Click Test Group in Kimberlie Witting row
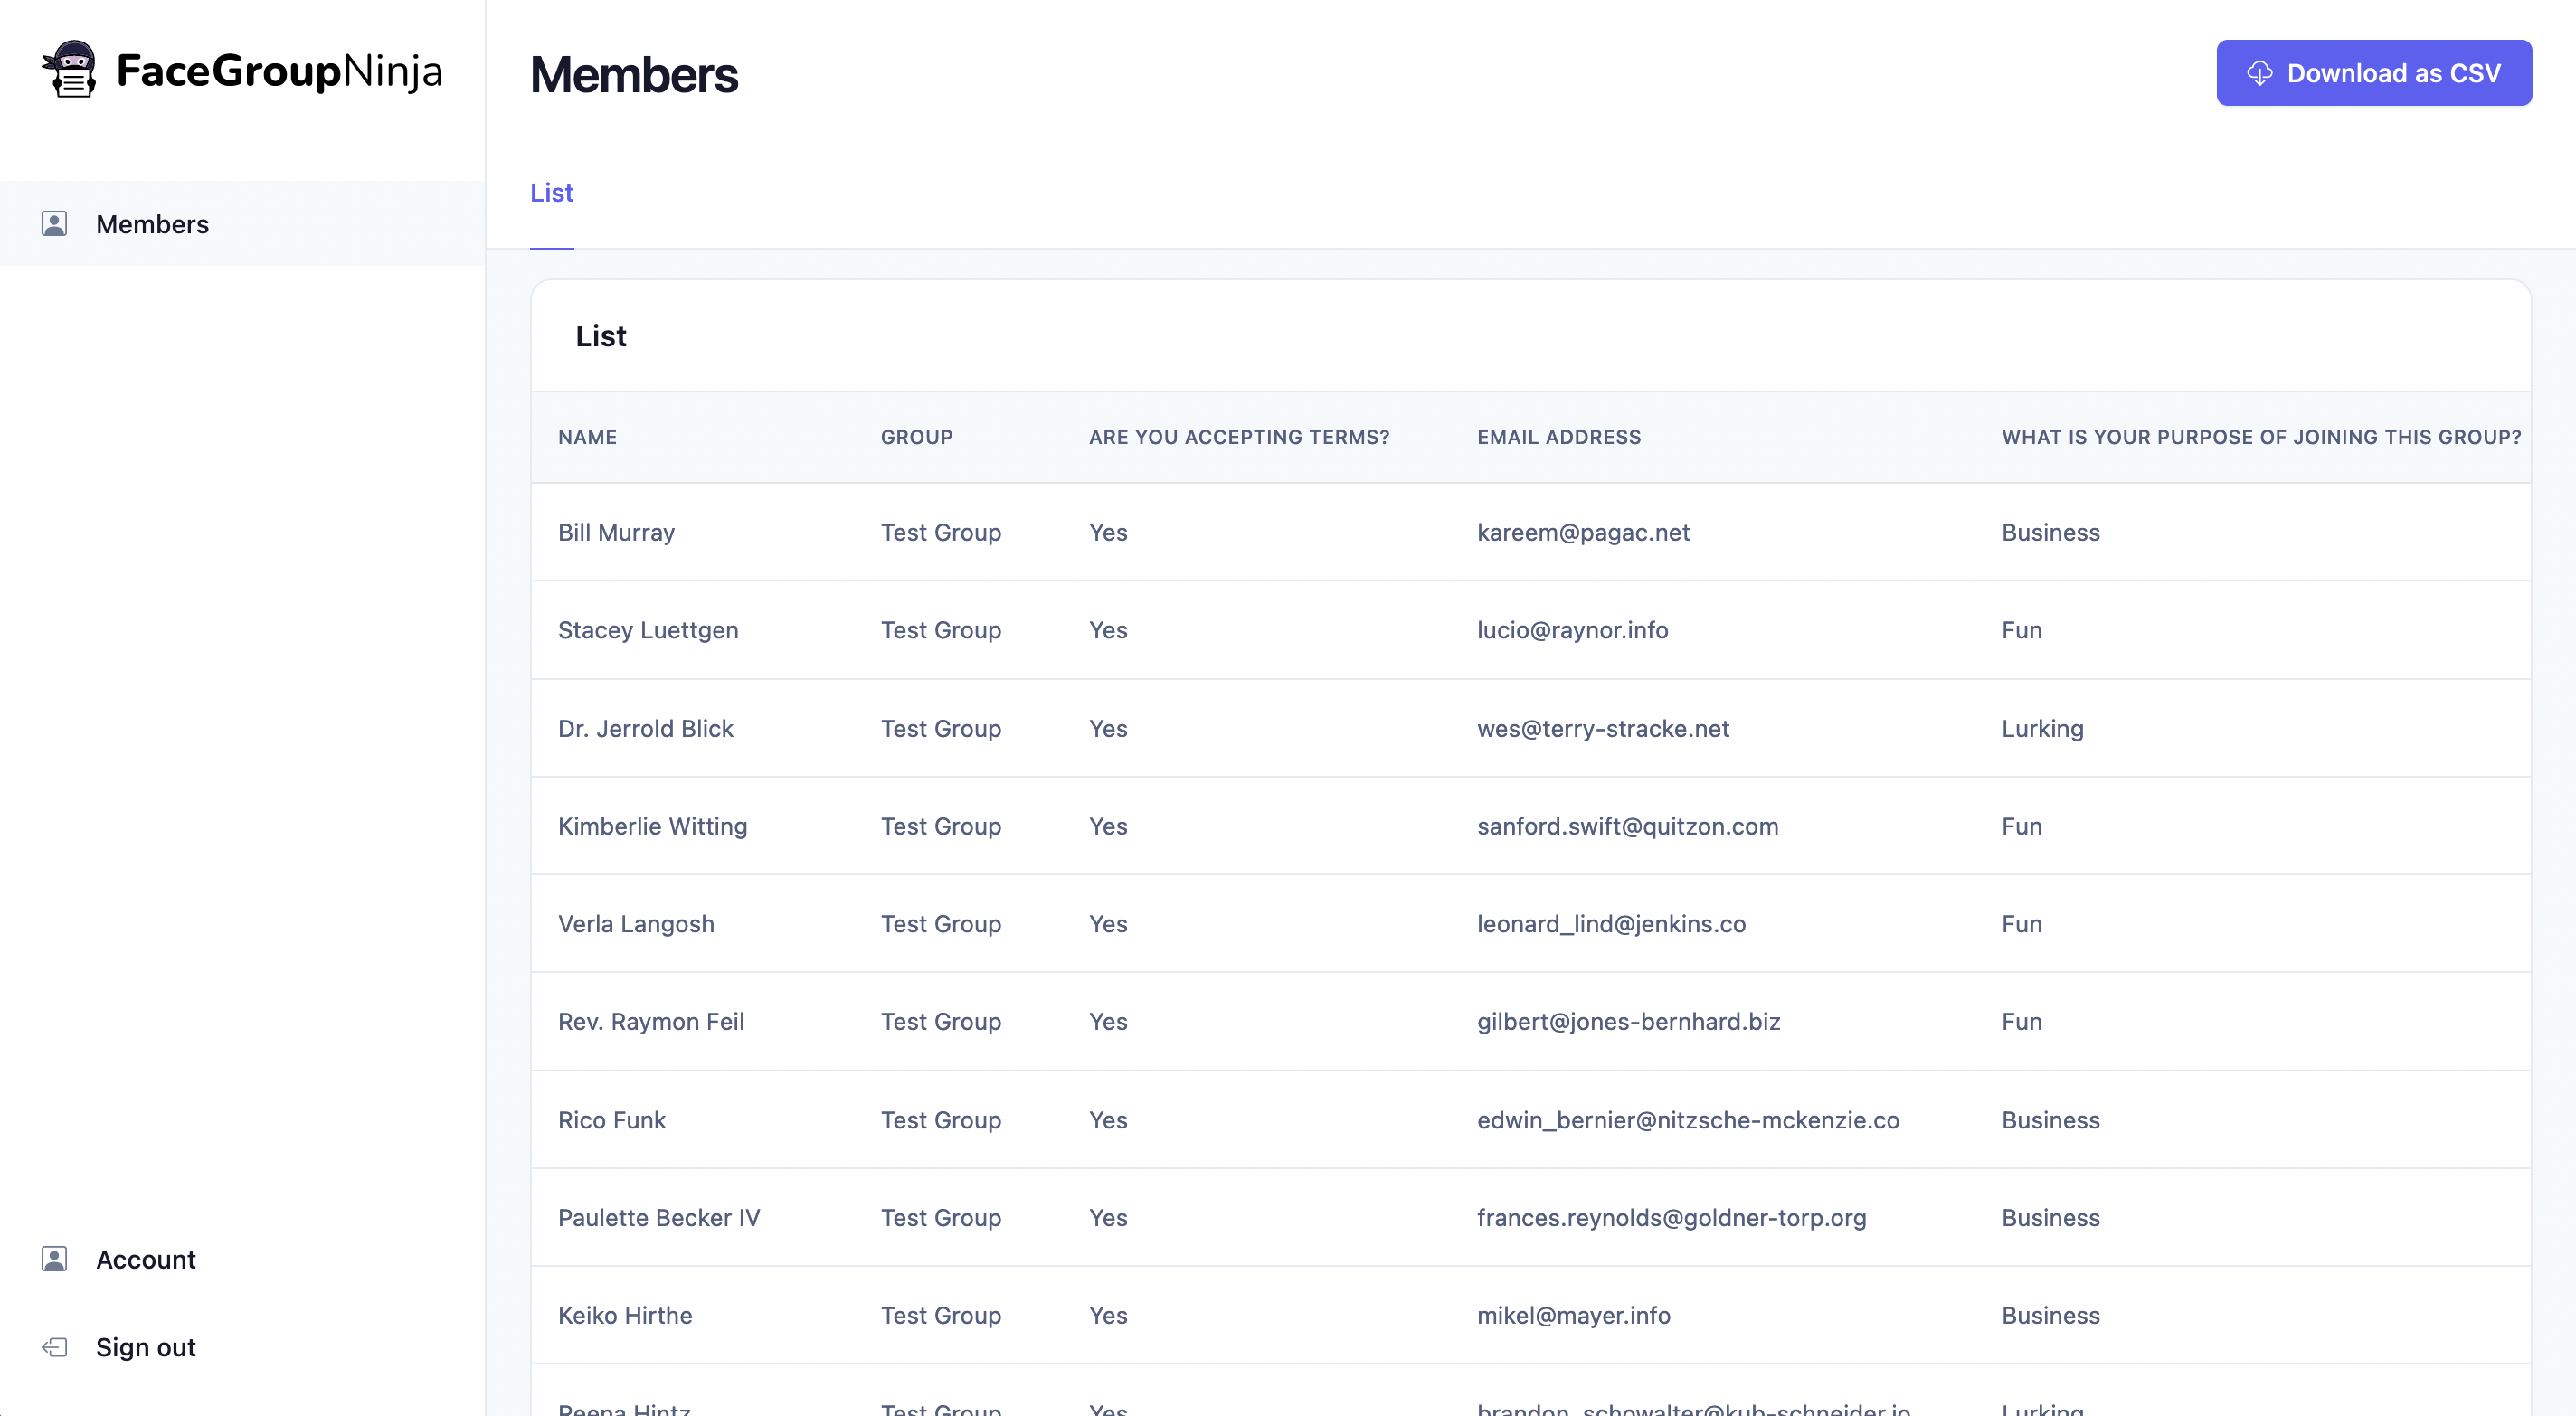2576x1416 pixels. click(x=940, y=826)
